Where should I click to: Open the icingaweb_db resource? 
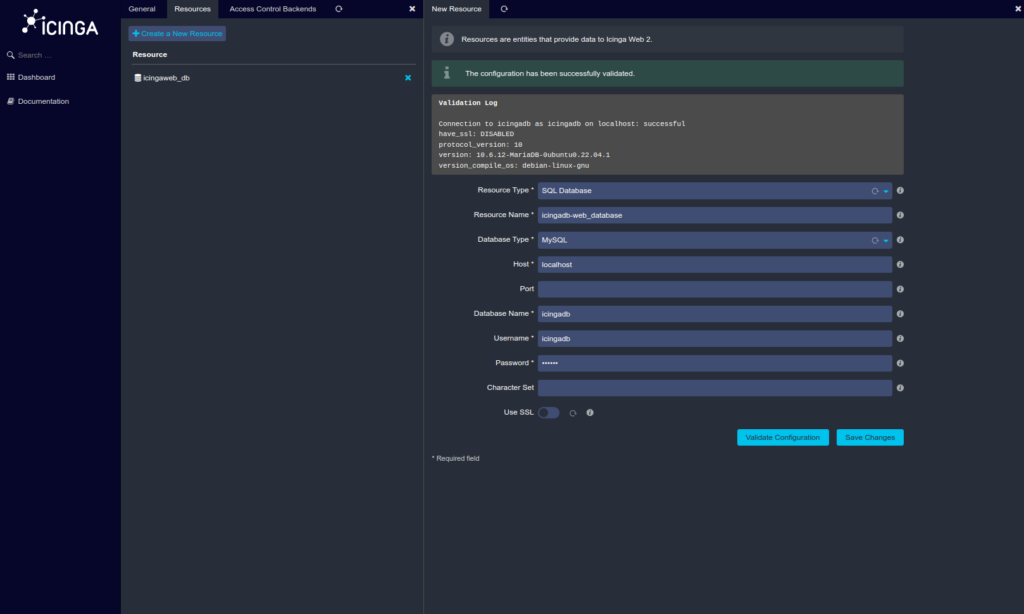(166, 78)
